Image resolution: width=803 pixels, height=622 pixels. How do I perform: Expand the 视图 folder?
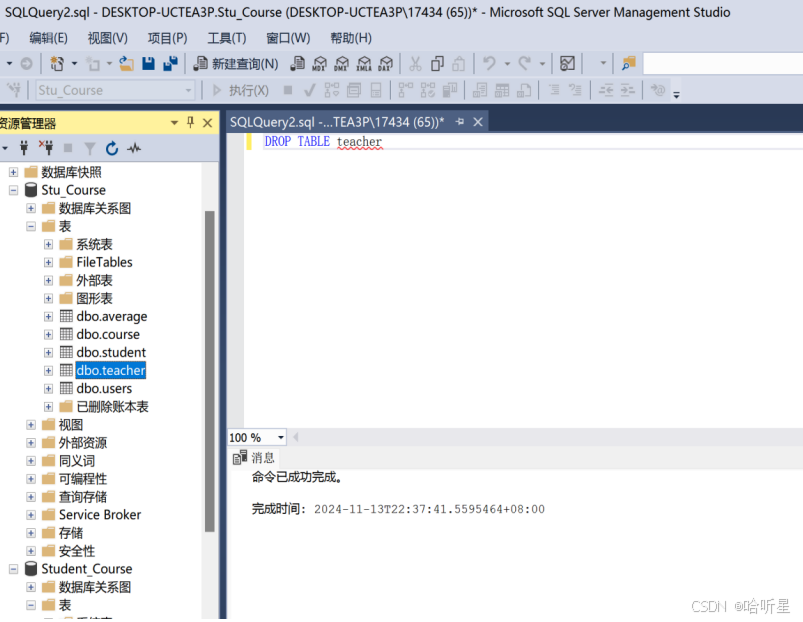[31, 425]
